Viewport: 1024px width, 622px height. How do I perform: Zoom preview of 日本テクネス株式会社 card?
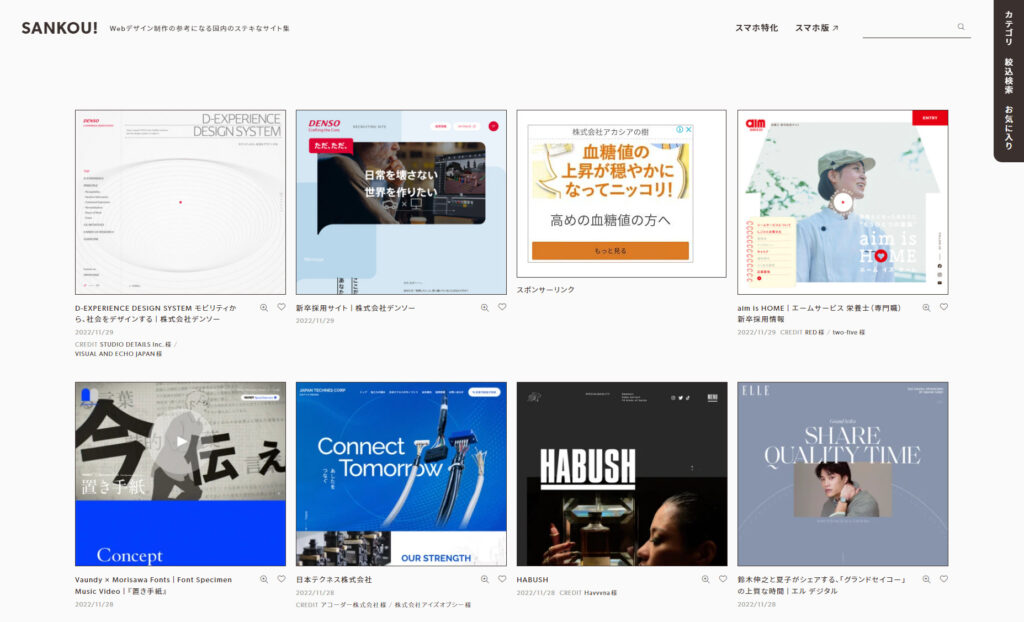point(485,579)
